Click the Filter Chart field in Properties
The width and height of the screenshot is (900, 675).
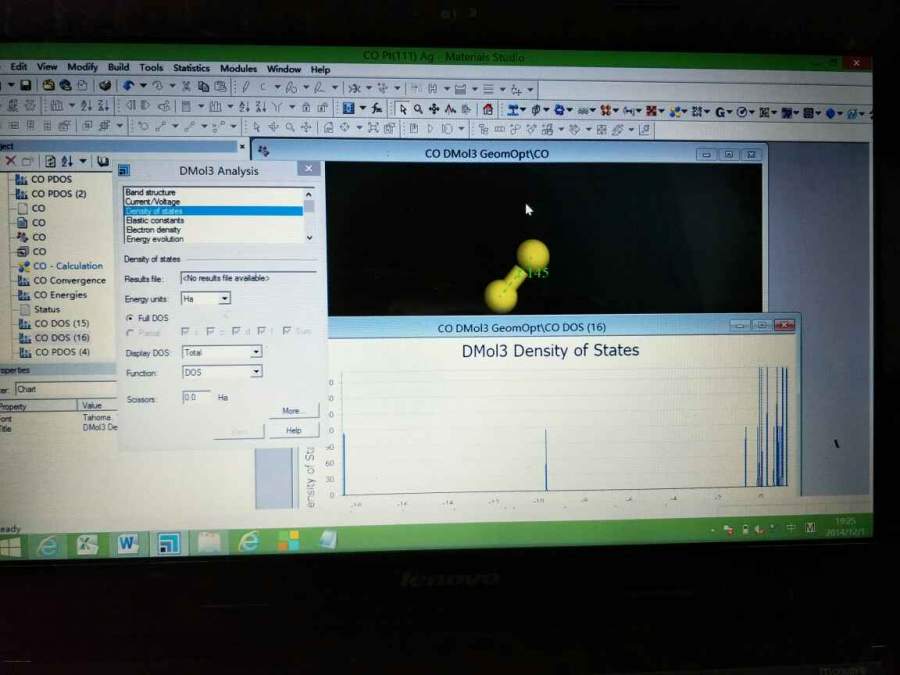65,389
